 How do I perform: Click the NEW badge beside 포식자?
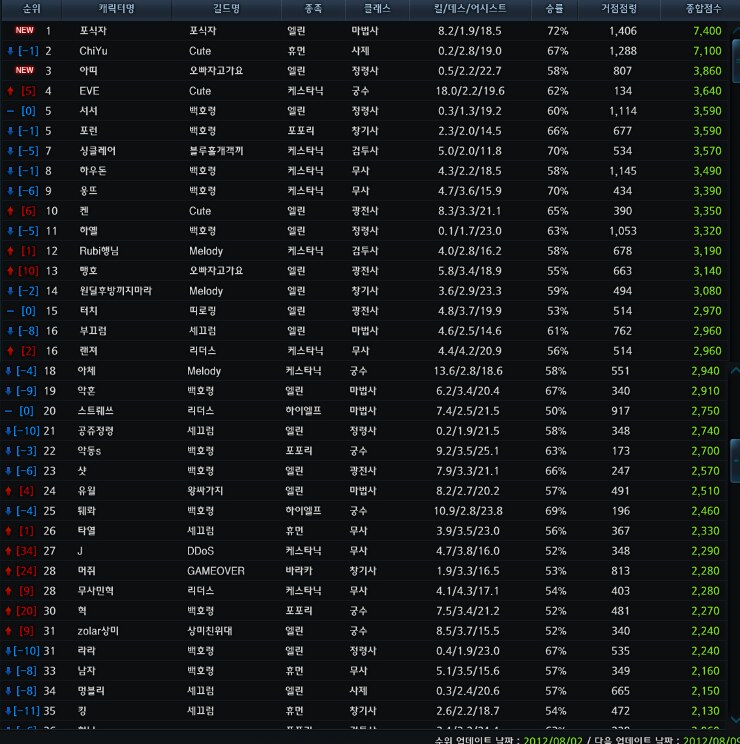[x=24, y=31]
